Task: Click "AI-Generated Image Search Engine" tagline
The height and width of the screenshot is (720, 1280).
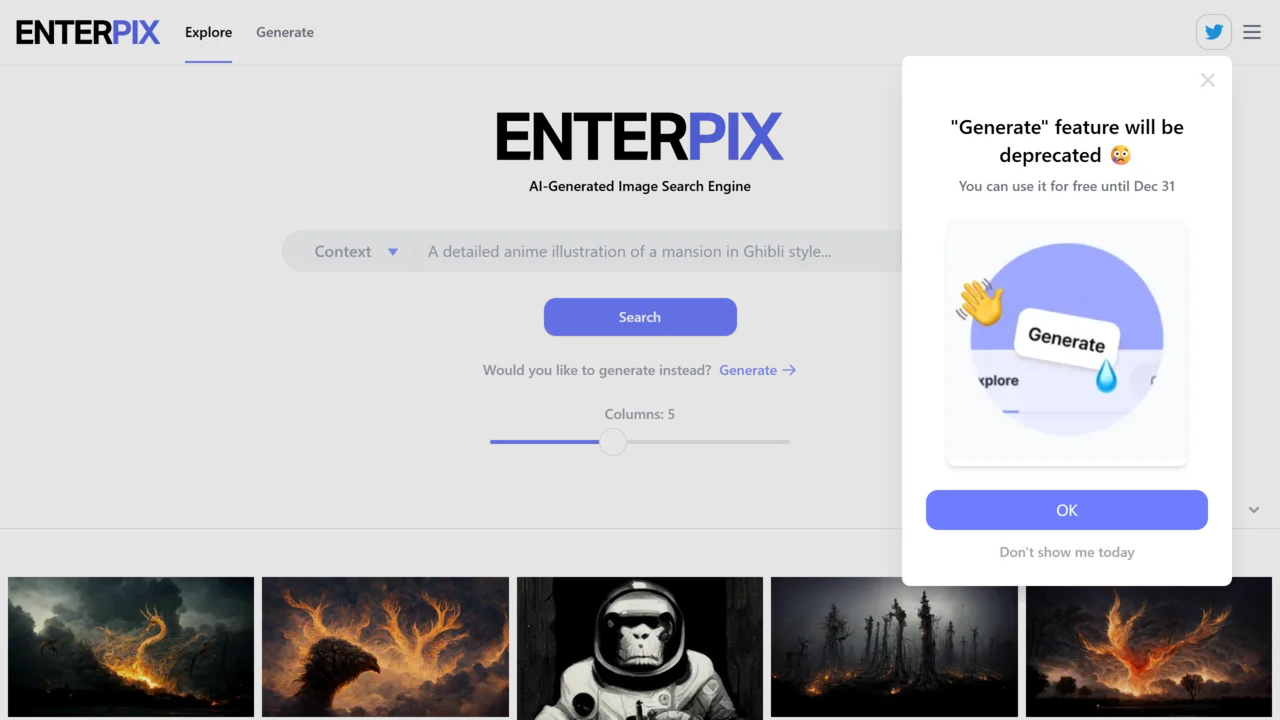Action: point(640,186)
